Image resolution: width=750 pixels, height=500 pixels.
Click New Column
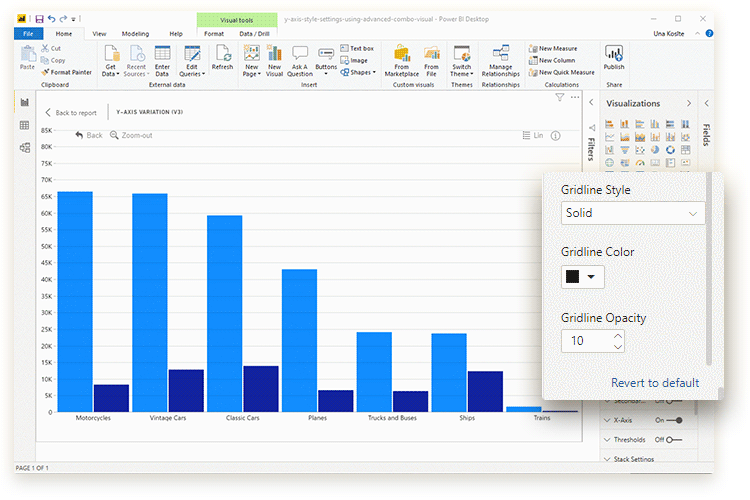click(x=552, y=60)
